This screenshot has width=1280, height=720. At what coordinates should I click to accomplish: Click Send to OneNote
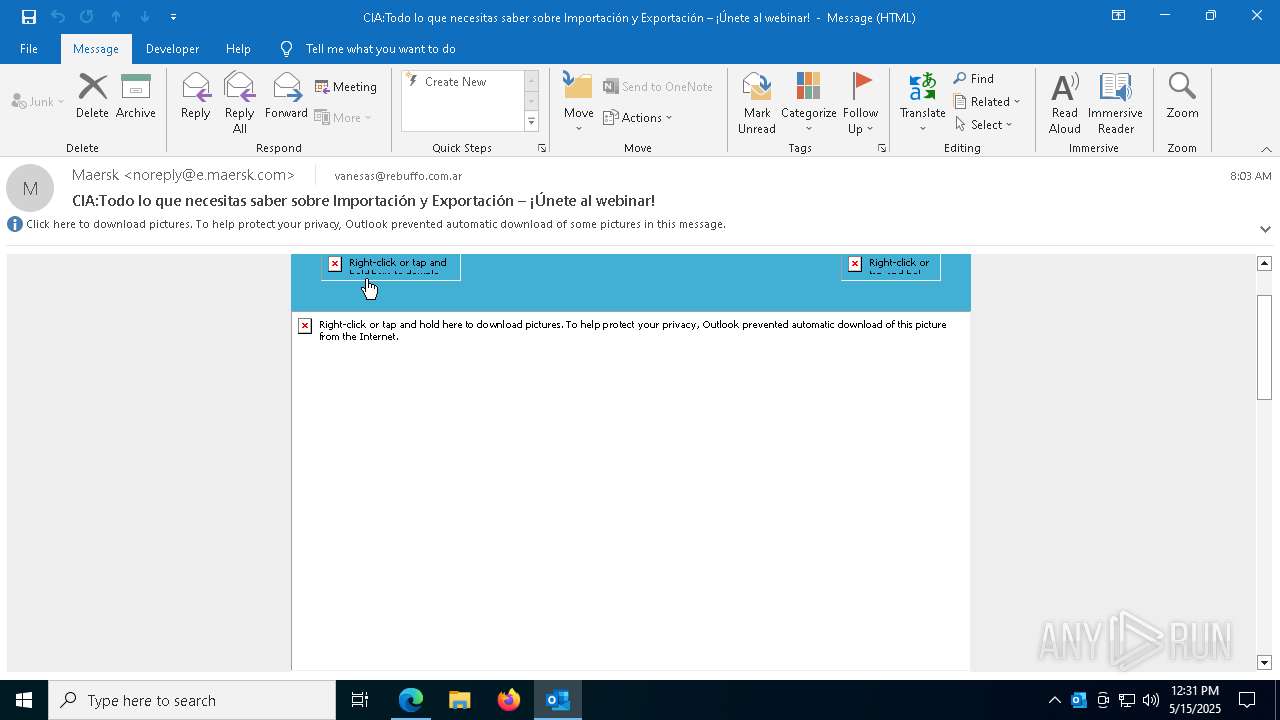(658, 87)
